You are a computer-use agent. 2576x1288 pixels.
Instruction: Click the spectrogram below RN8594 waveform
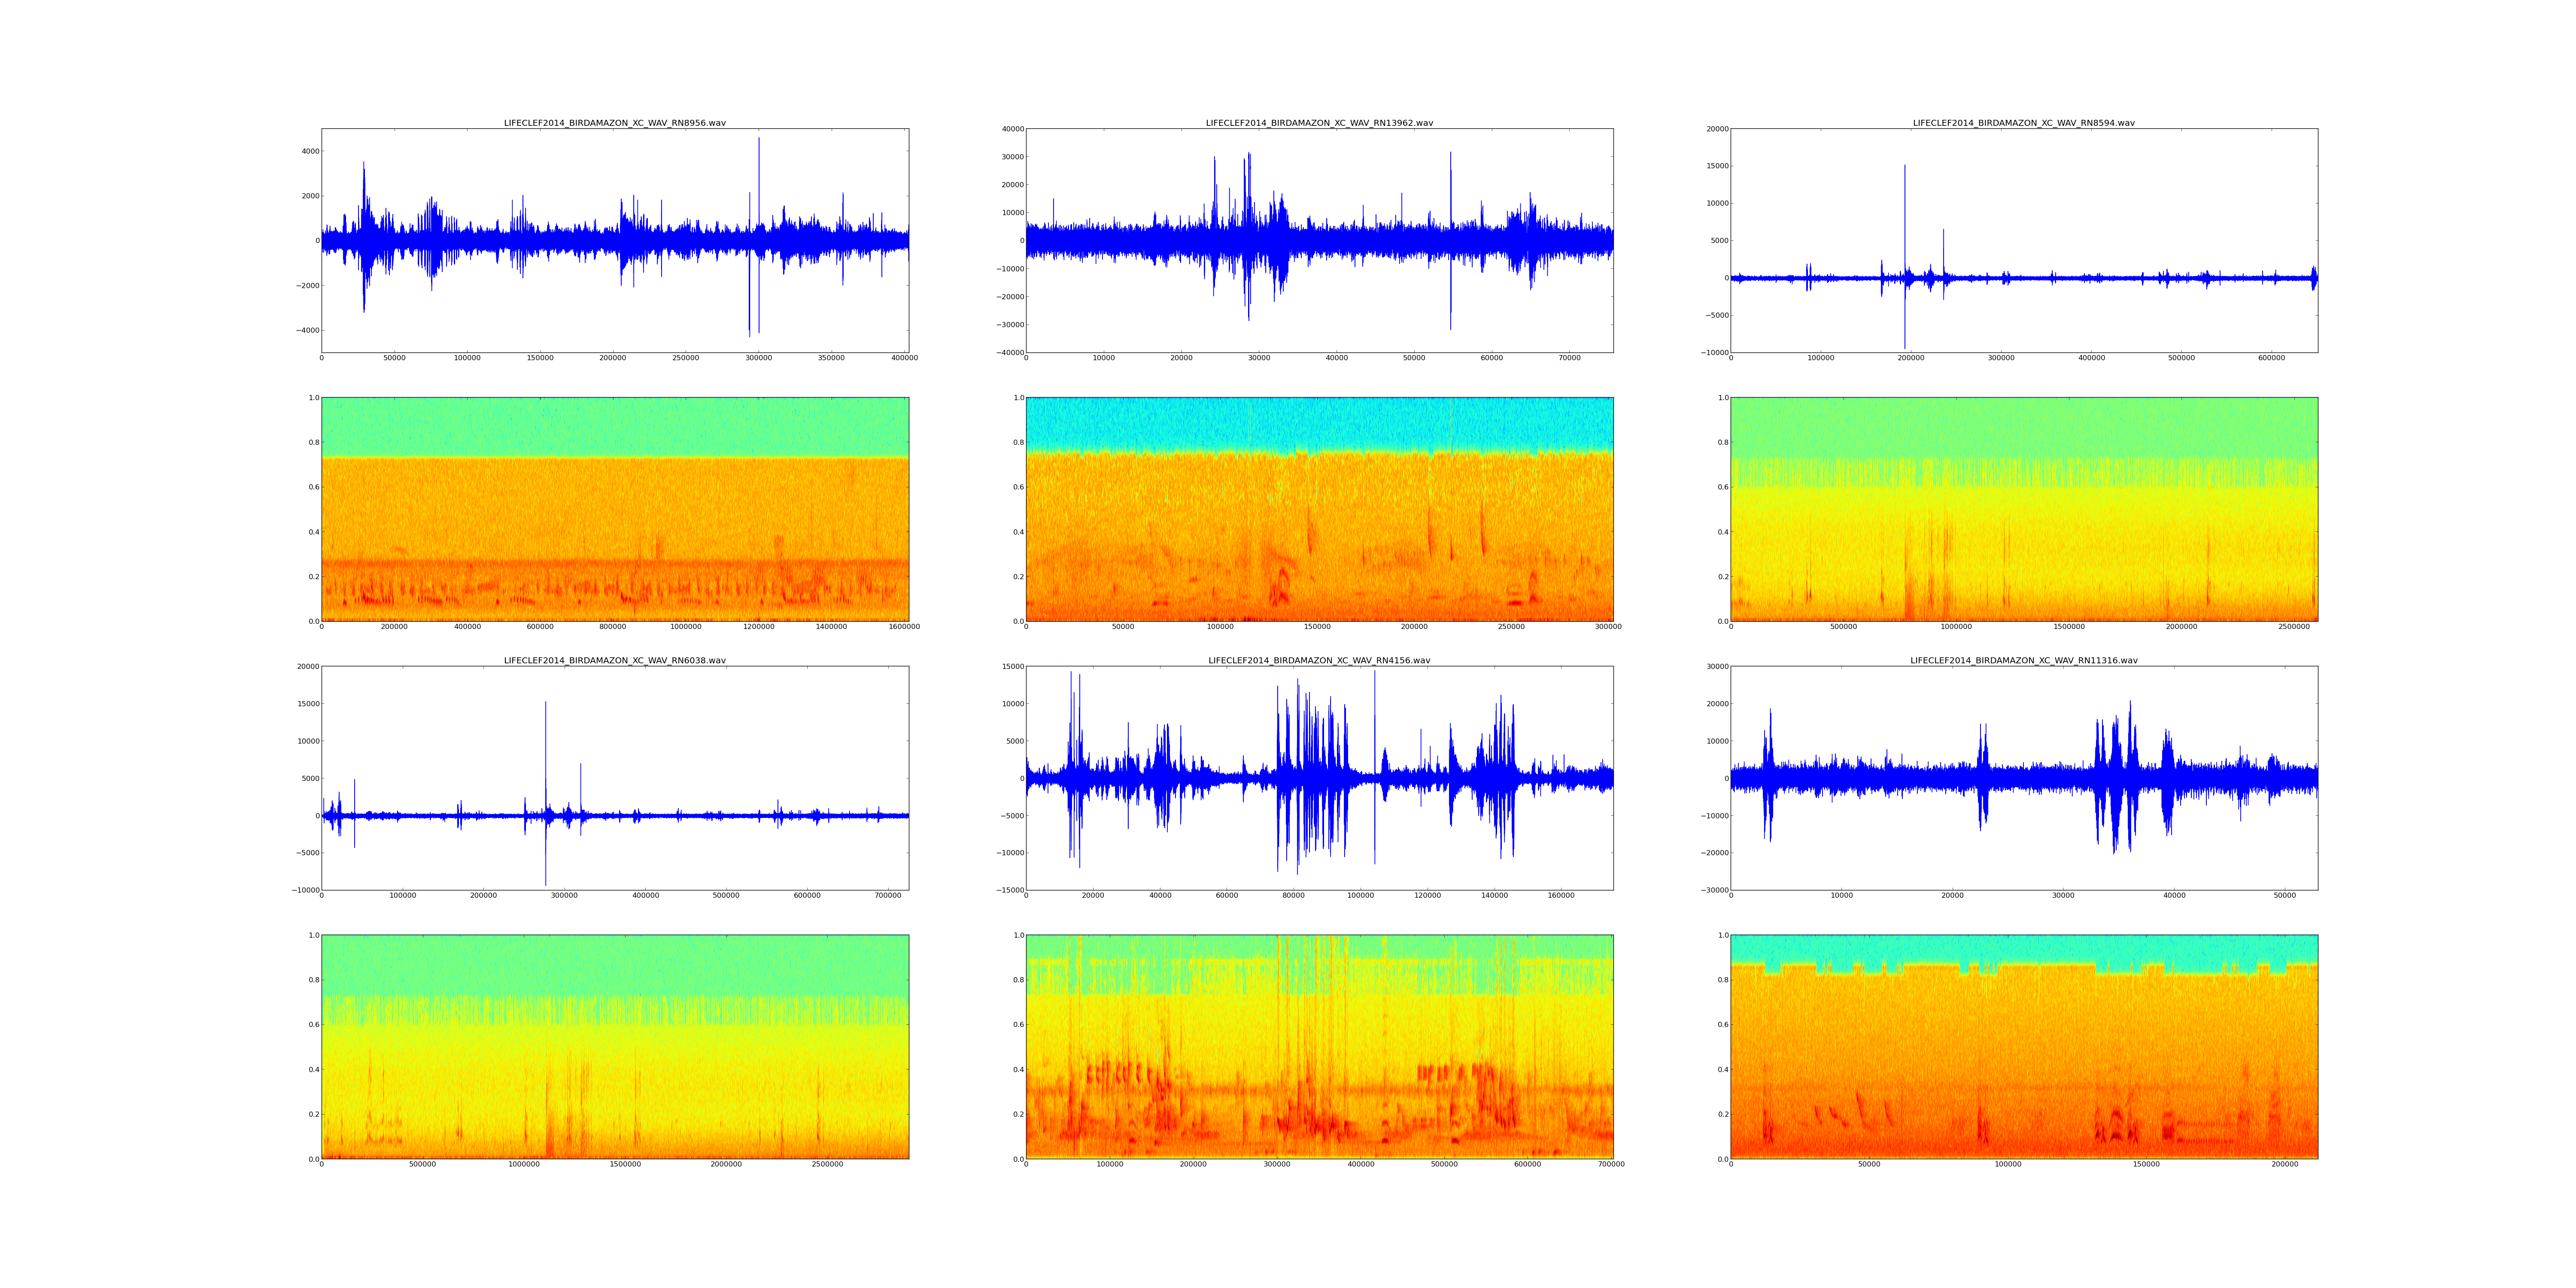pyautogui.click(x=2023, y=509)
